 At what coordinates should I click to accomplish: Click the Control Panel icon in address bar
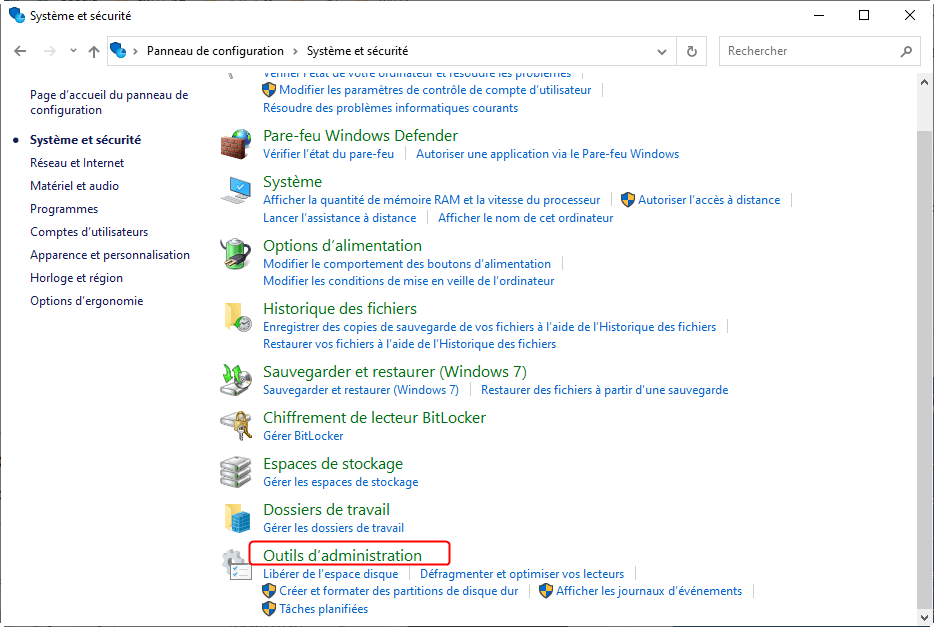[x=118, y=51]
